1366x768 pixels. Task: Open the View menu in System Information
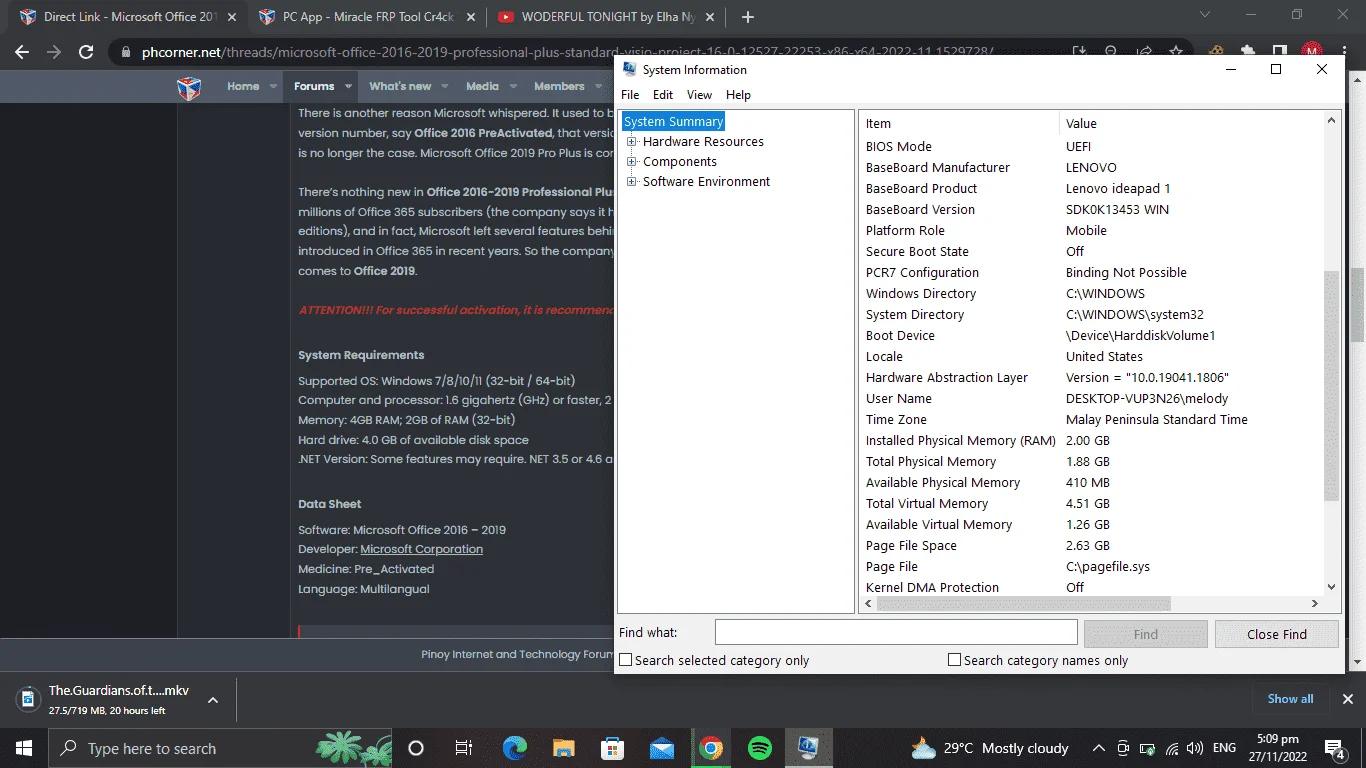click(x=699, y=95)
